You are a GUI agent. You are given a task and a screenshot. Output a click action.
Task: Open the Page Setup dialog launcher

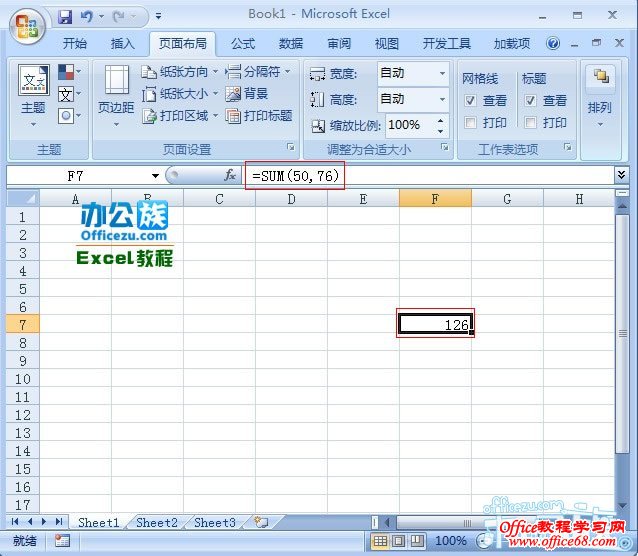(x=291, y=147)
